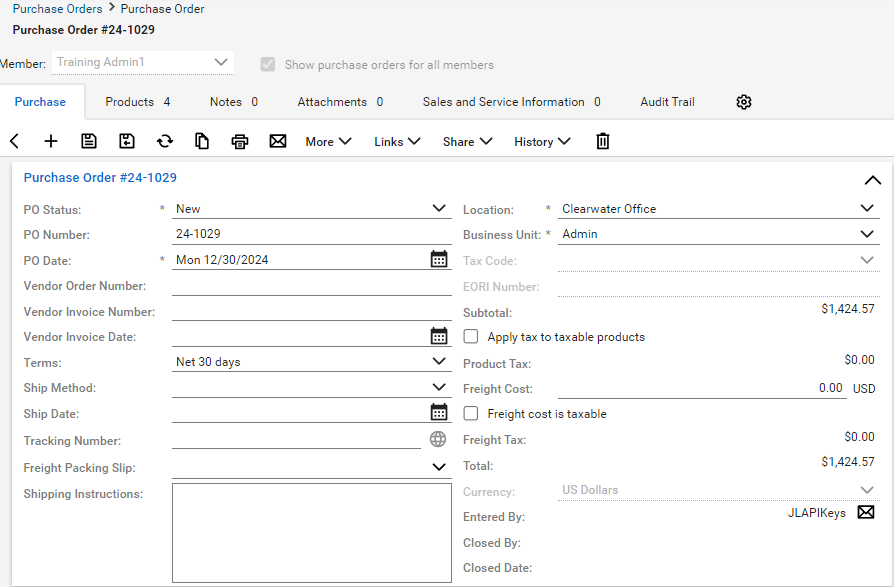
Task: Open the PO Date calendar picker
Action: [439, 260]
